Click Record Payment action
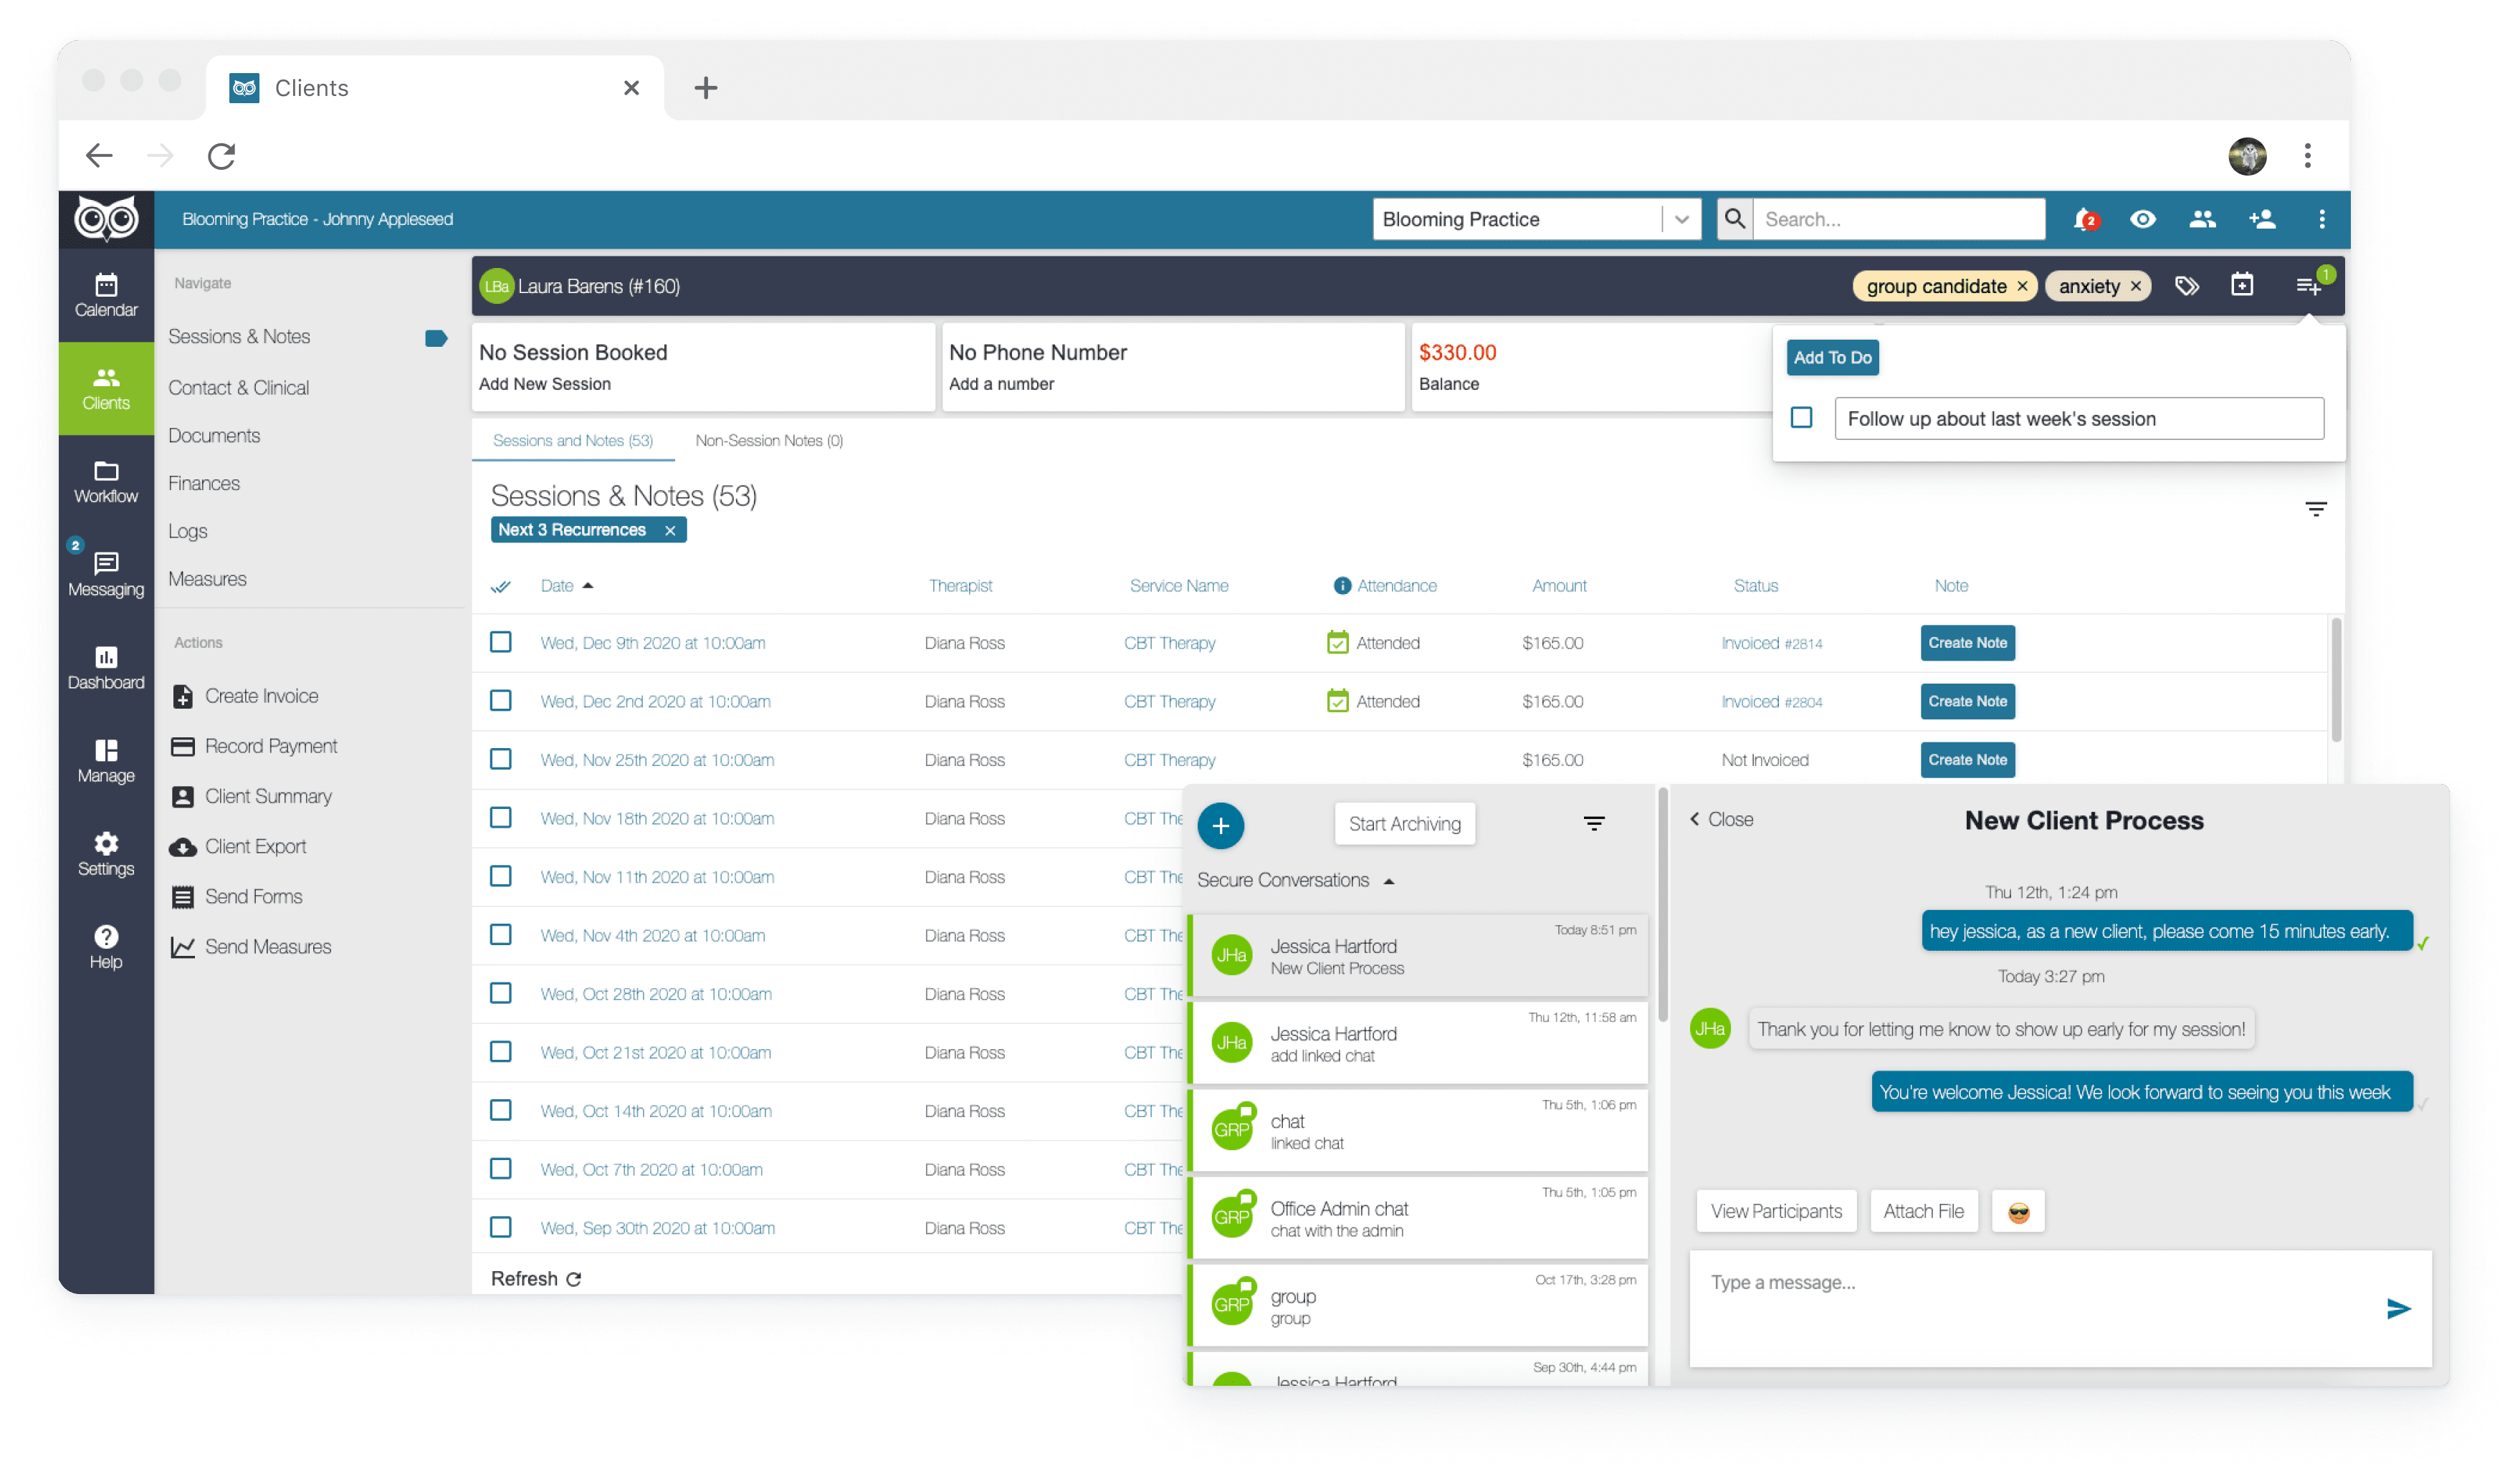 tap(255, 746)
